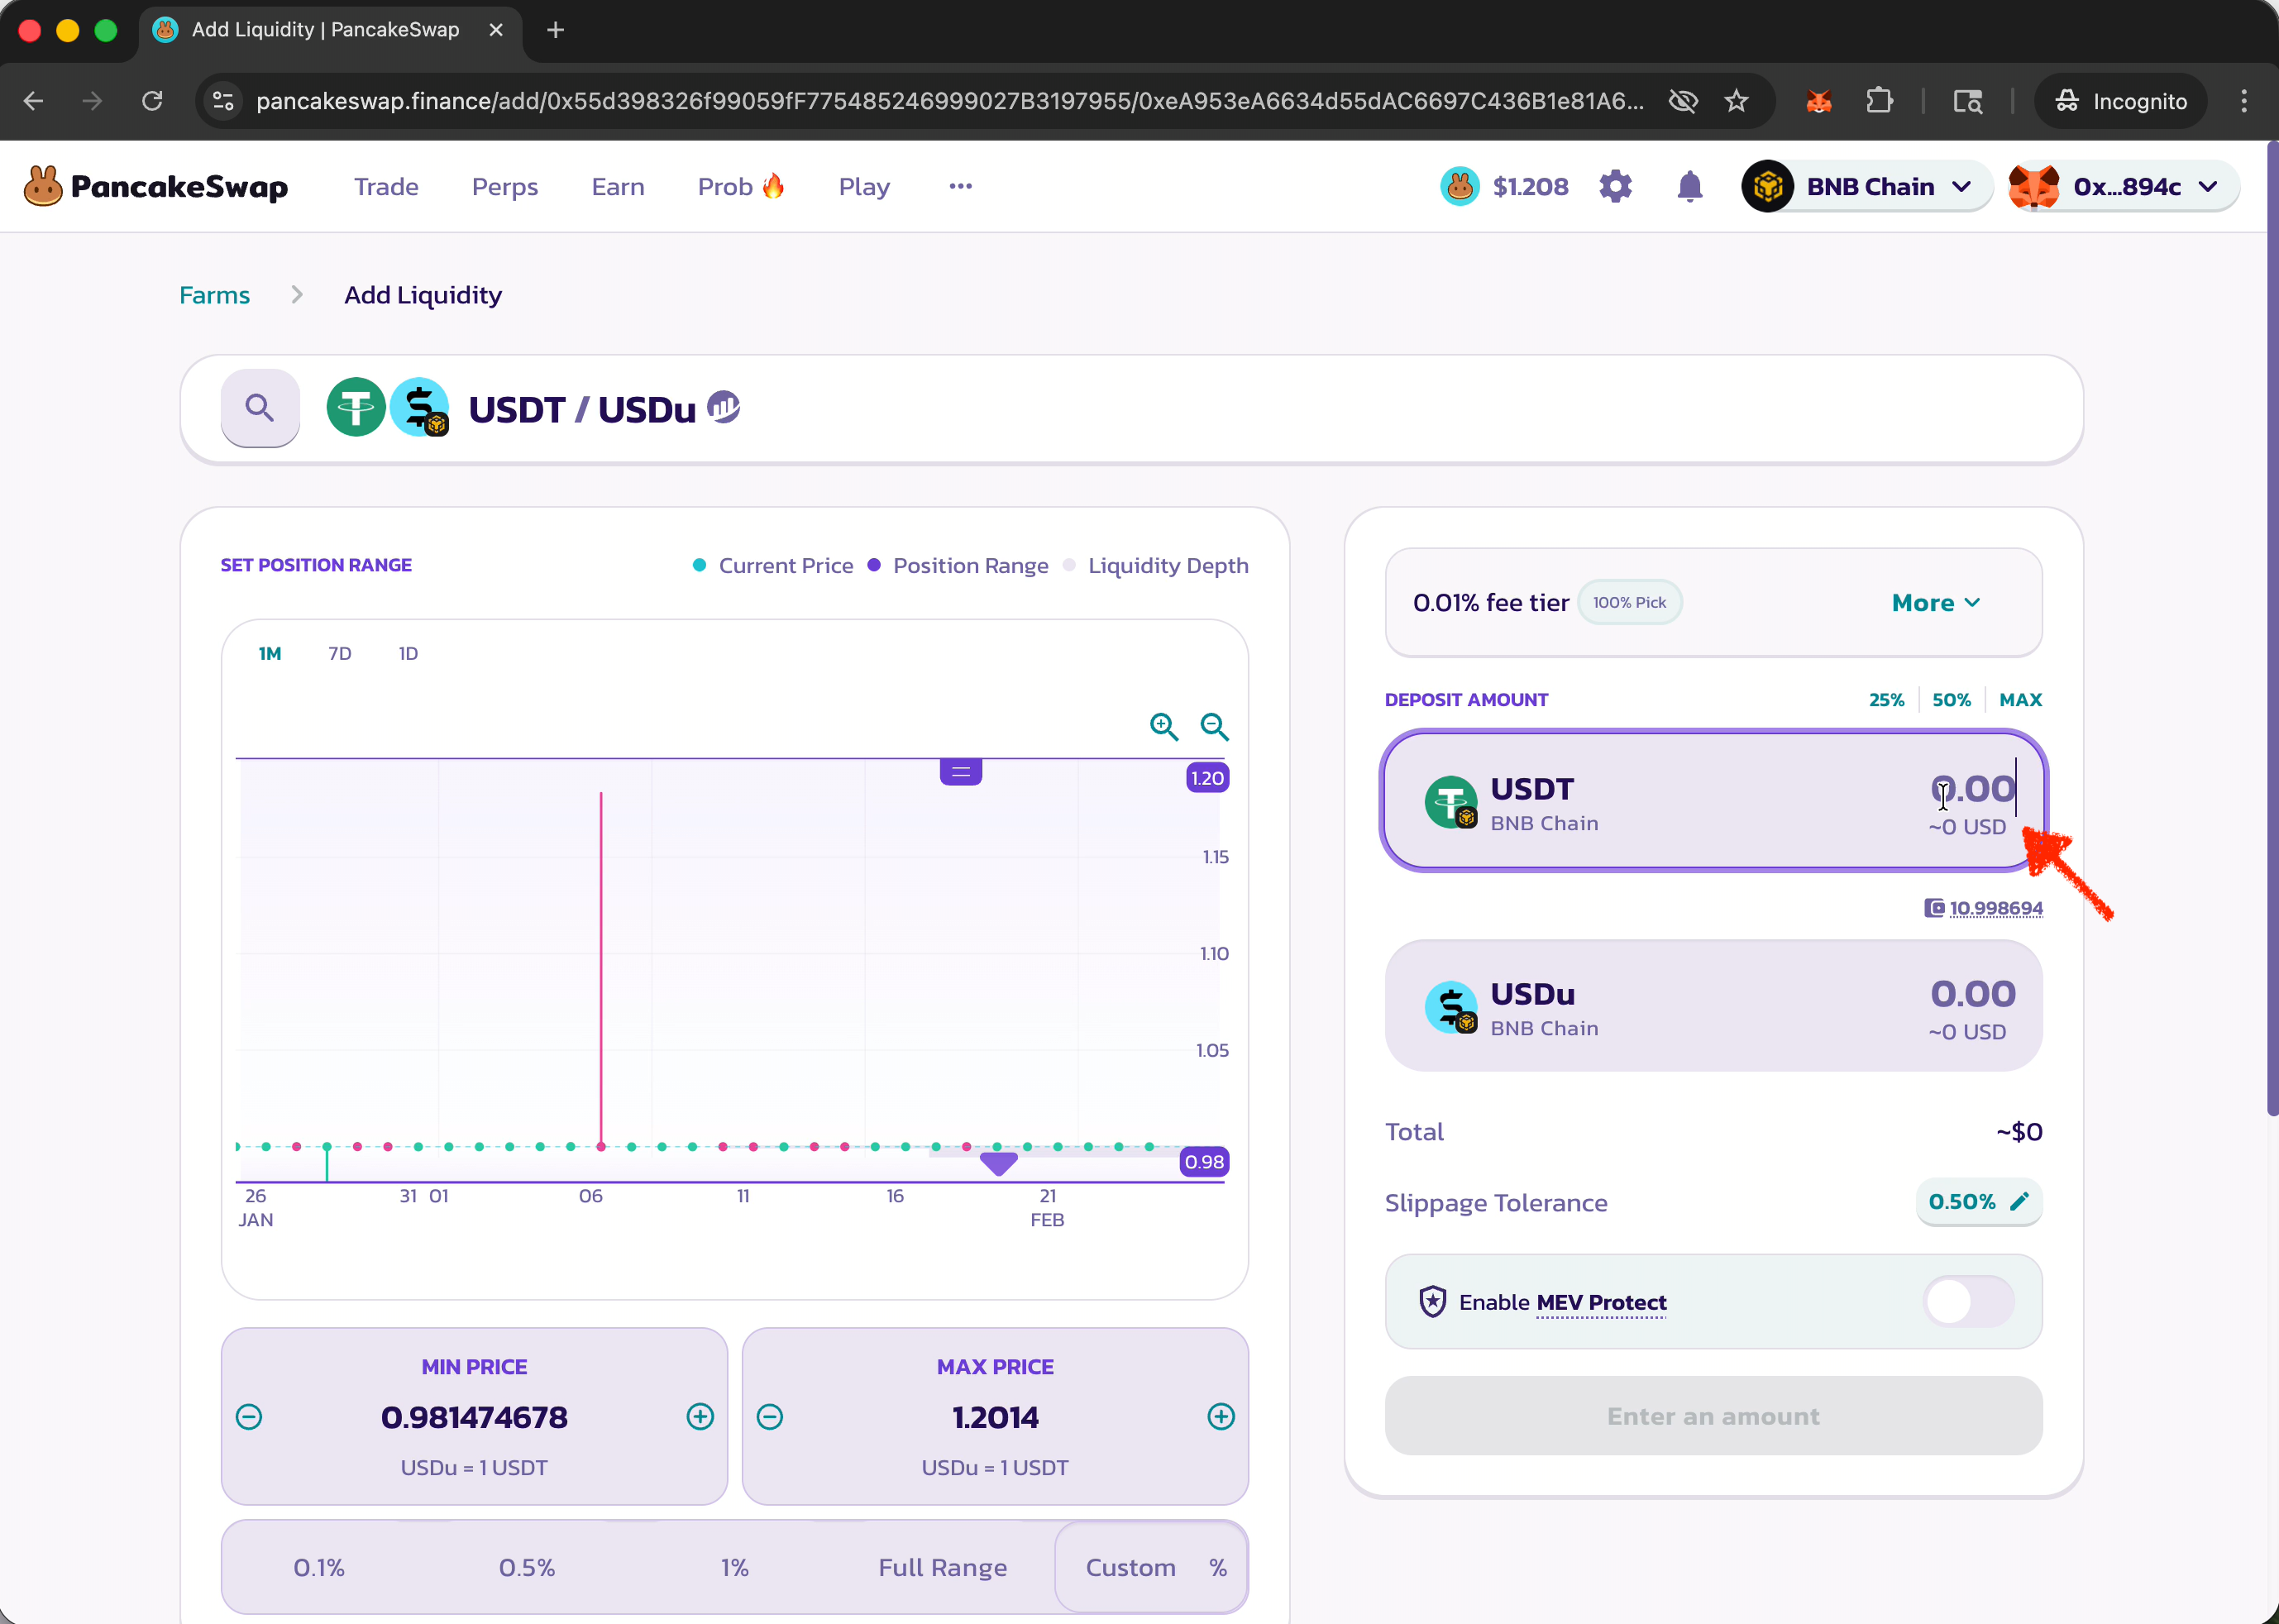
Task: Open the settings gear icon
Action: point(1615,186)
